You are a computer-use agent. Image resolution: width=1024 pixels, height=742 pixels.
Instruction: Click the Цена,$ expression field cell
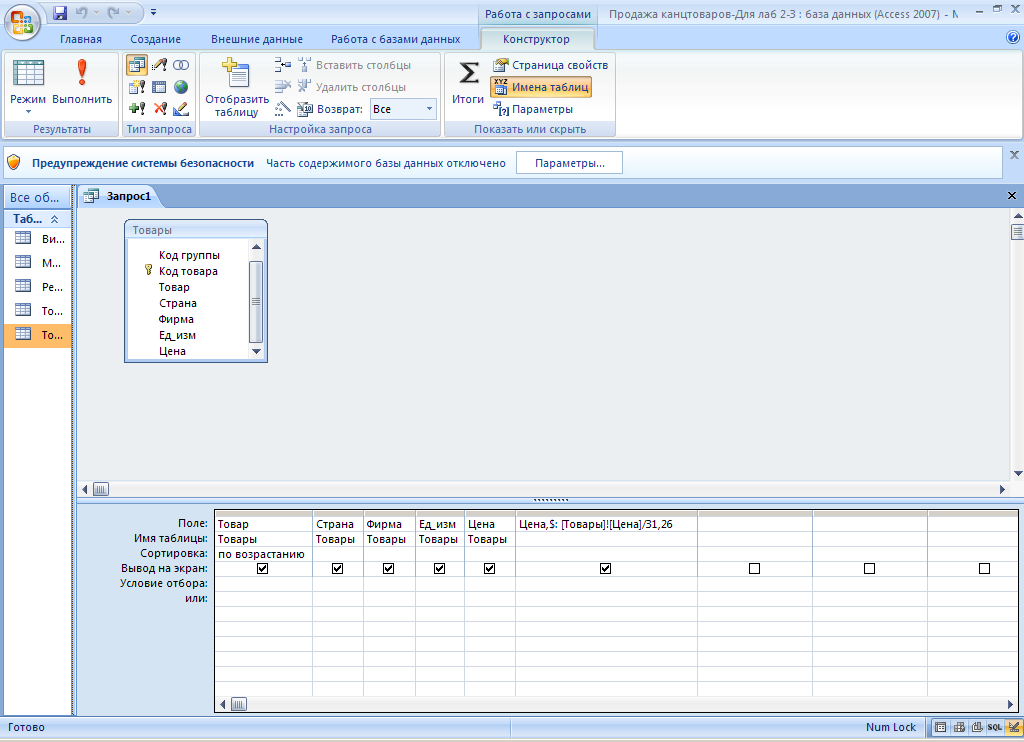[x=606, y=524]
